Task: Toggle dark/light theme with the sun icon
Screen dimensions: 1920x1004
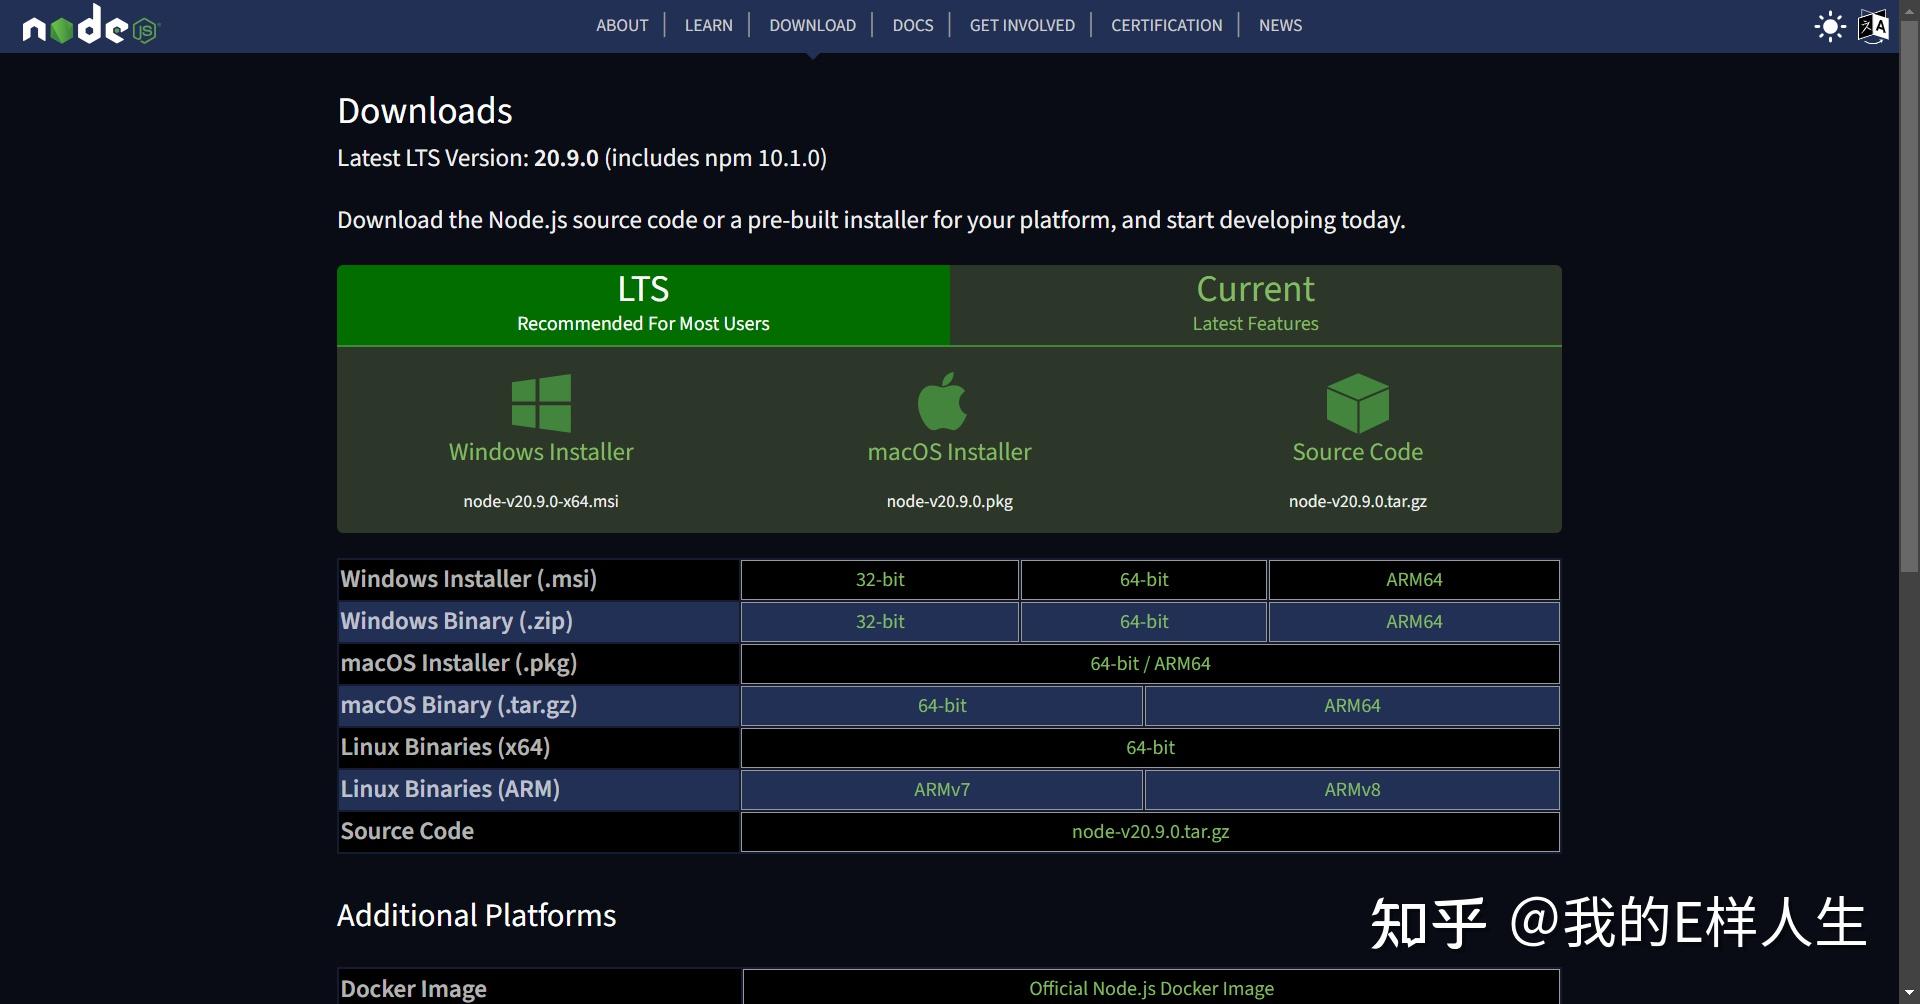Action: coord(1829,26)
